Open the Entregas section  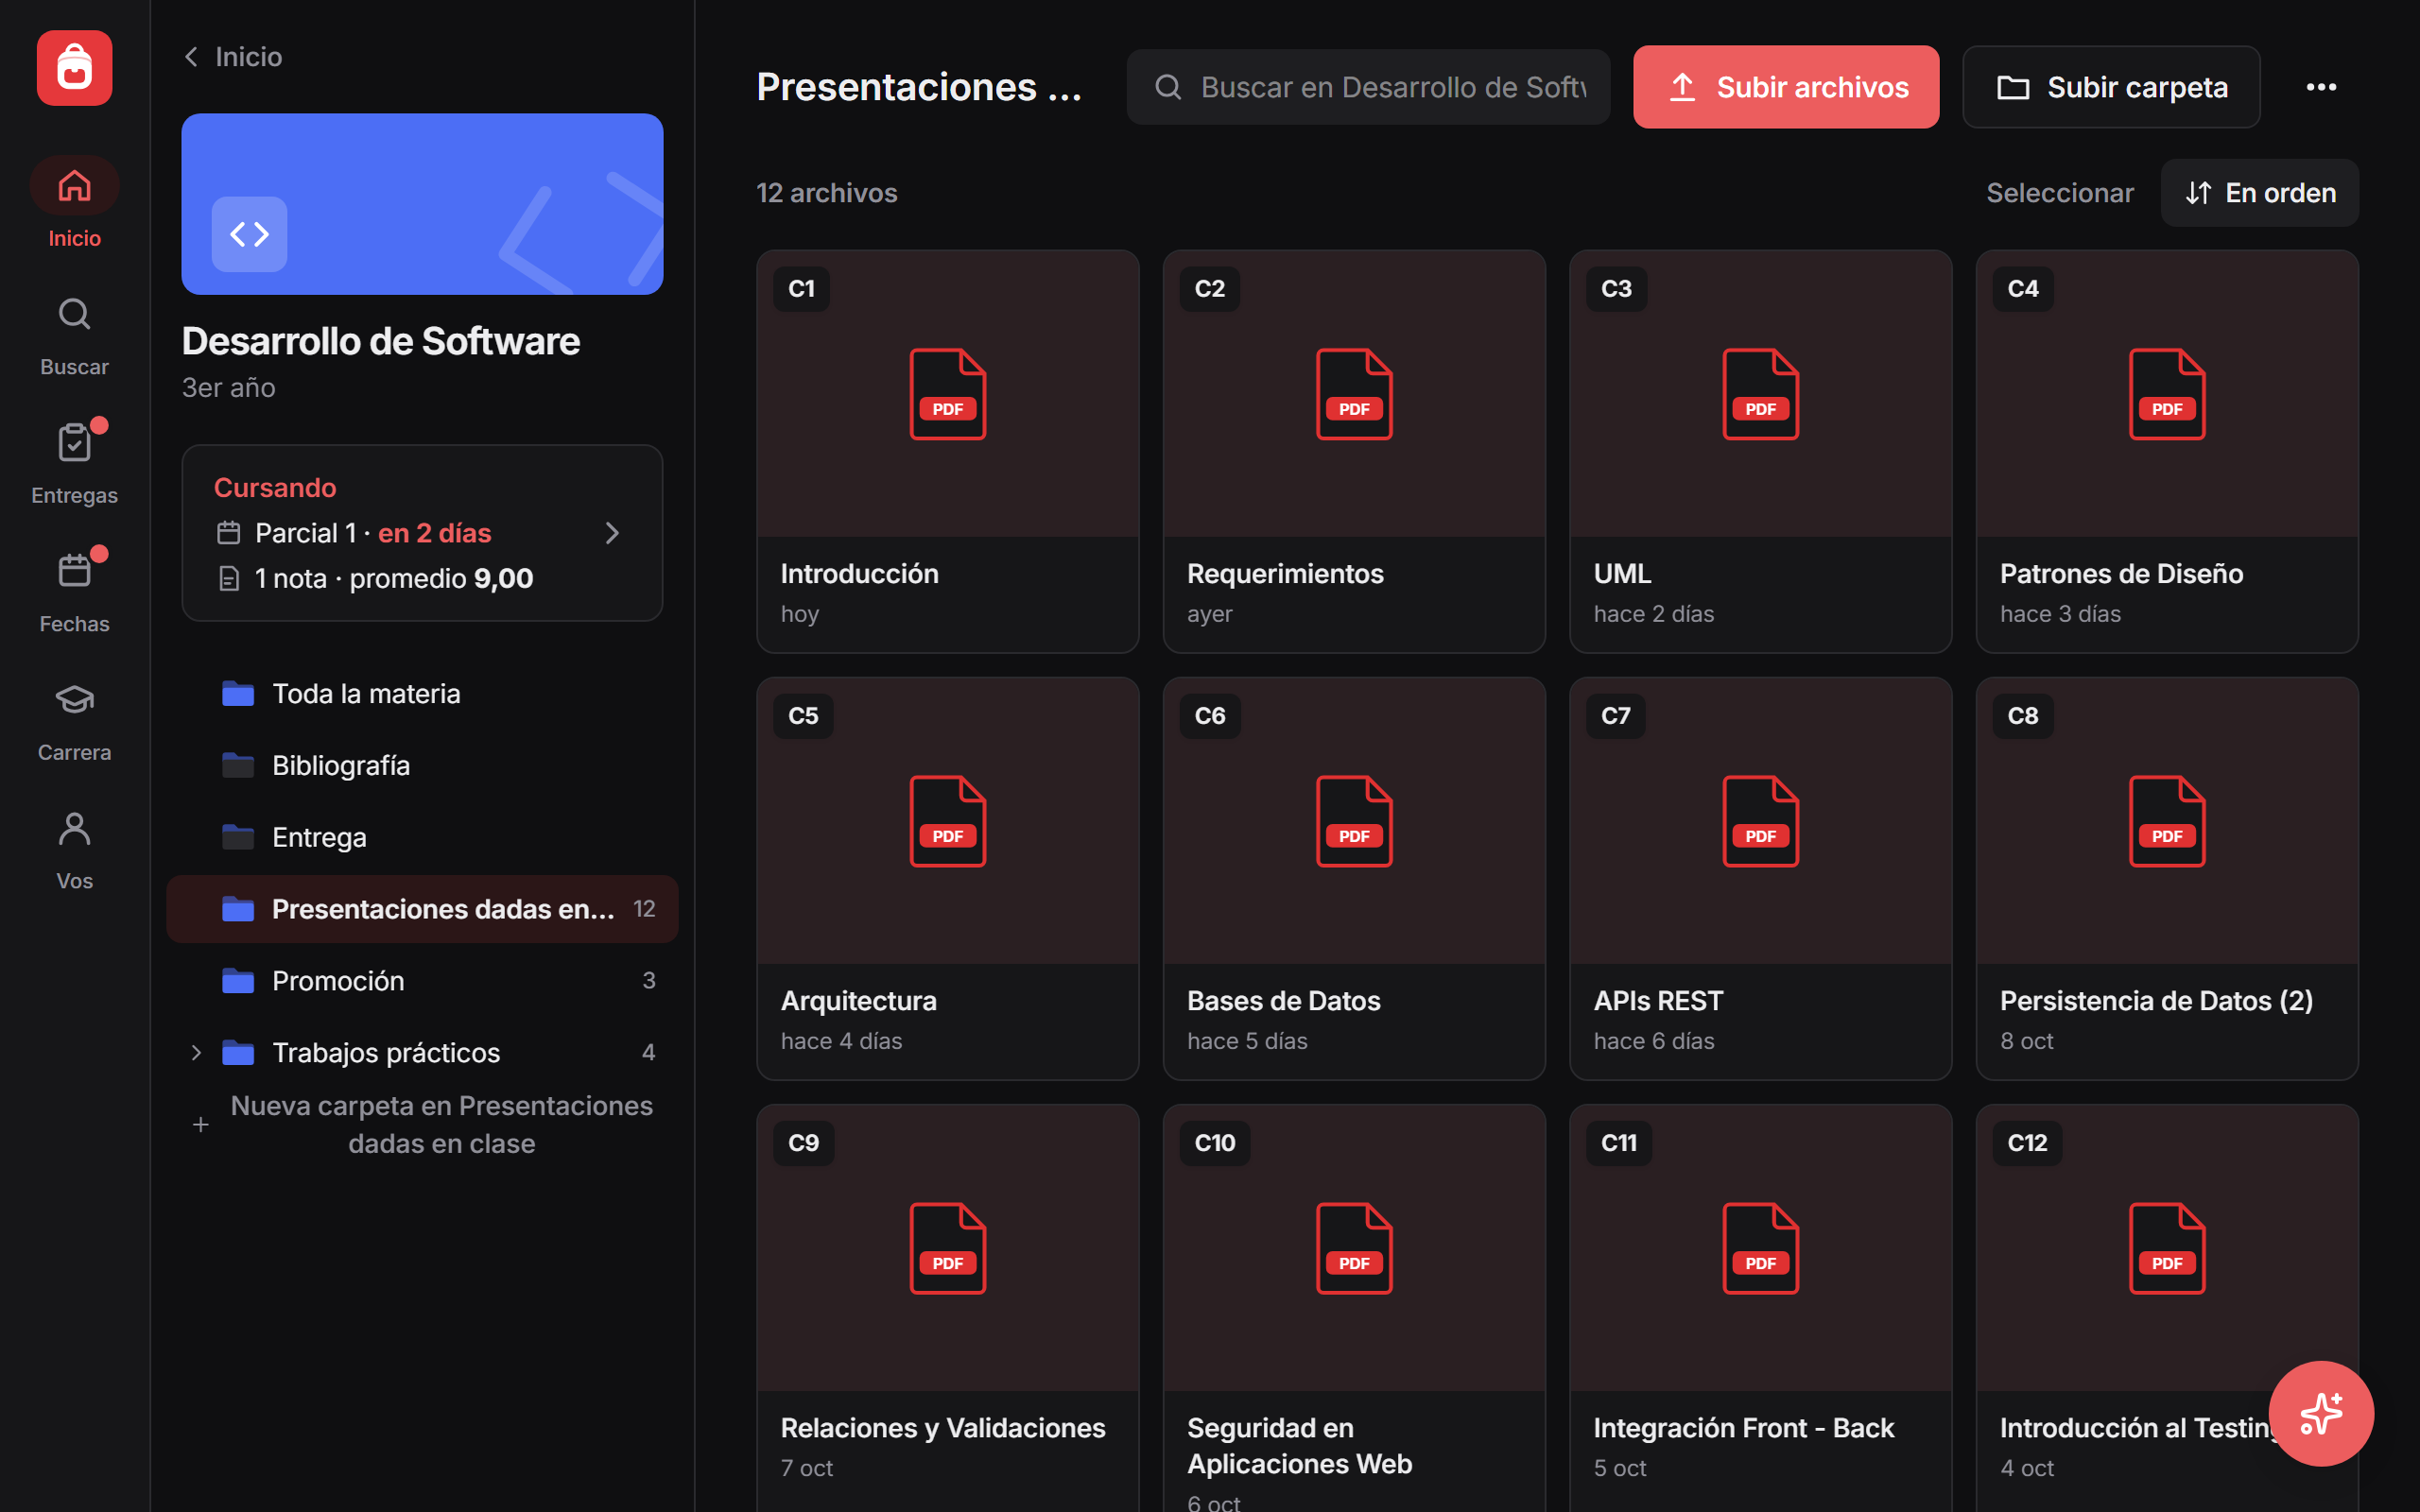[74, 465]
